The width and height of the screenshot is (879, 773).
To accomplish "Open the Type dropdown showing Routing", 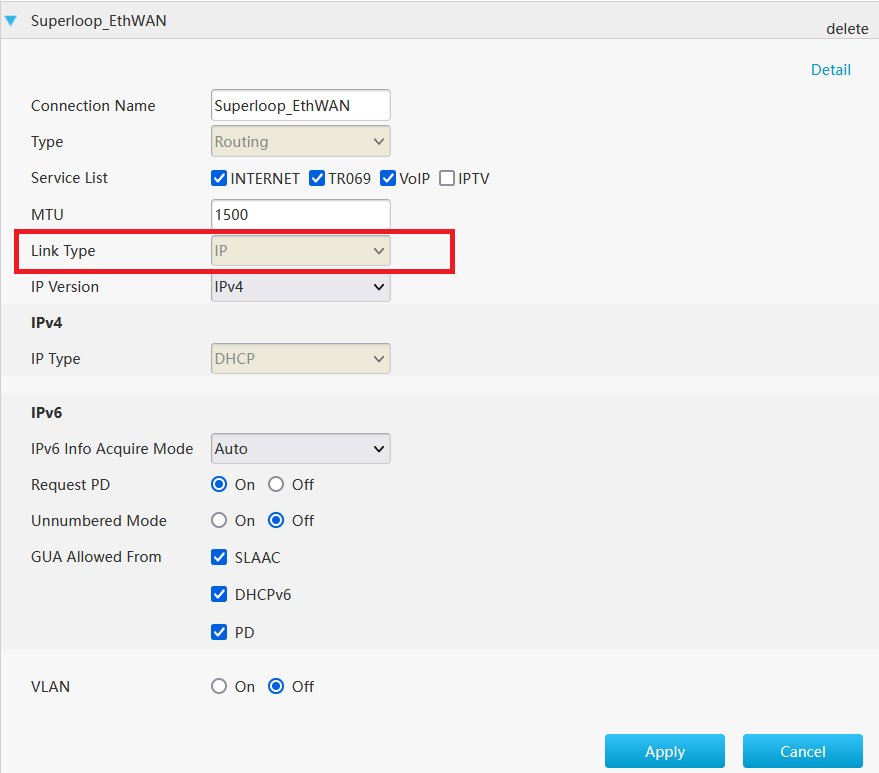I will tap(300, 141).
